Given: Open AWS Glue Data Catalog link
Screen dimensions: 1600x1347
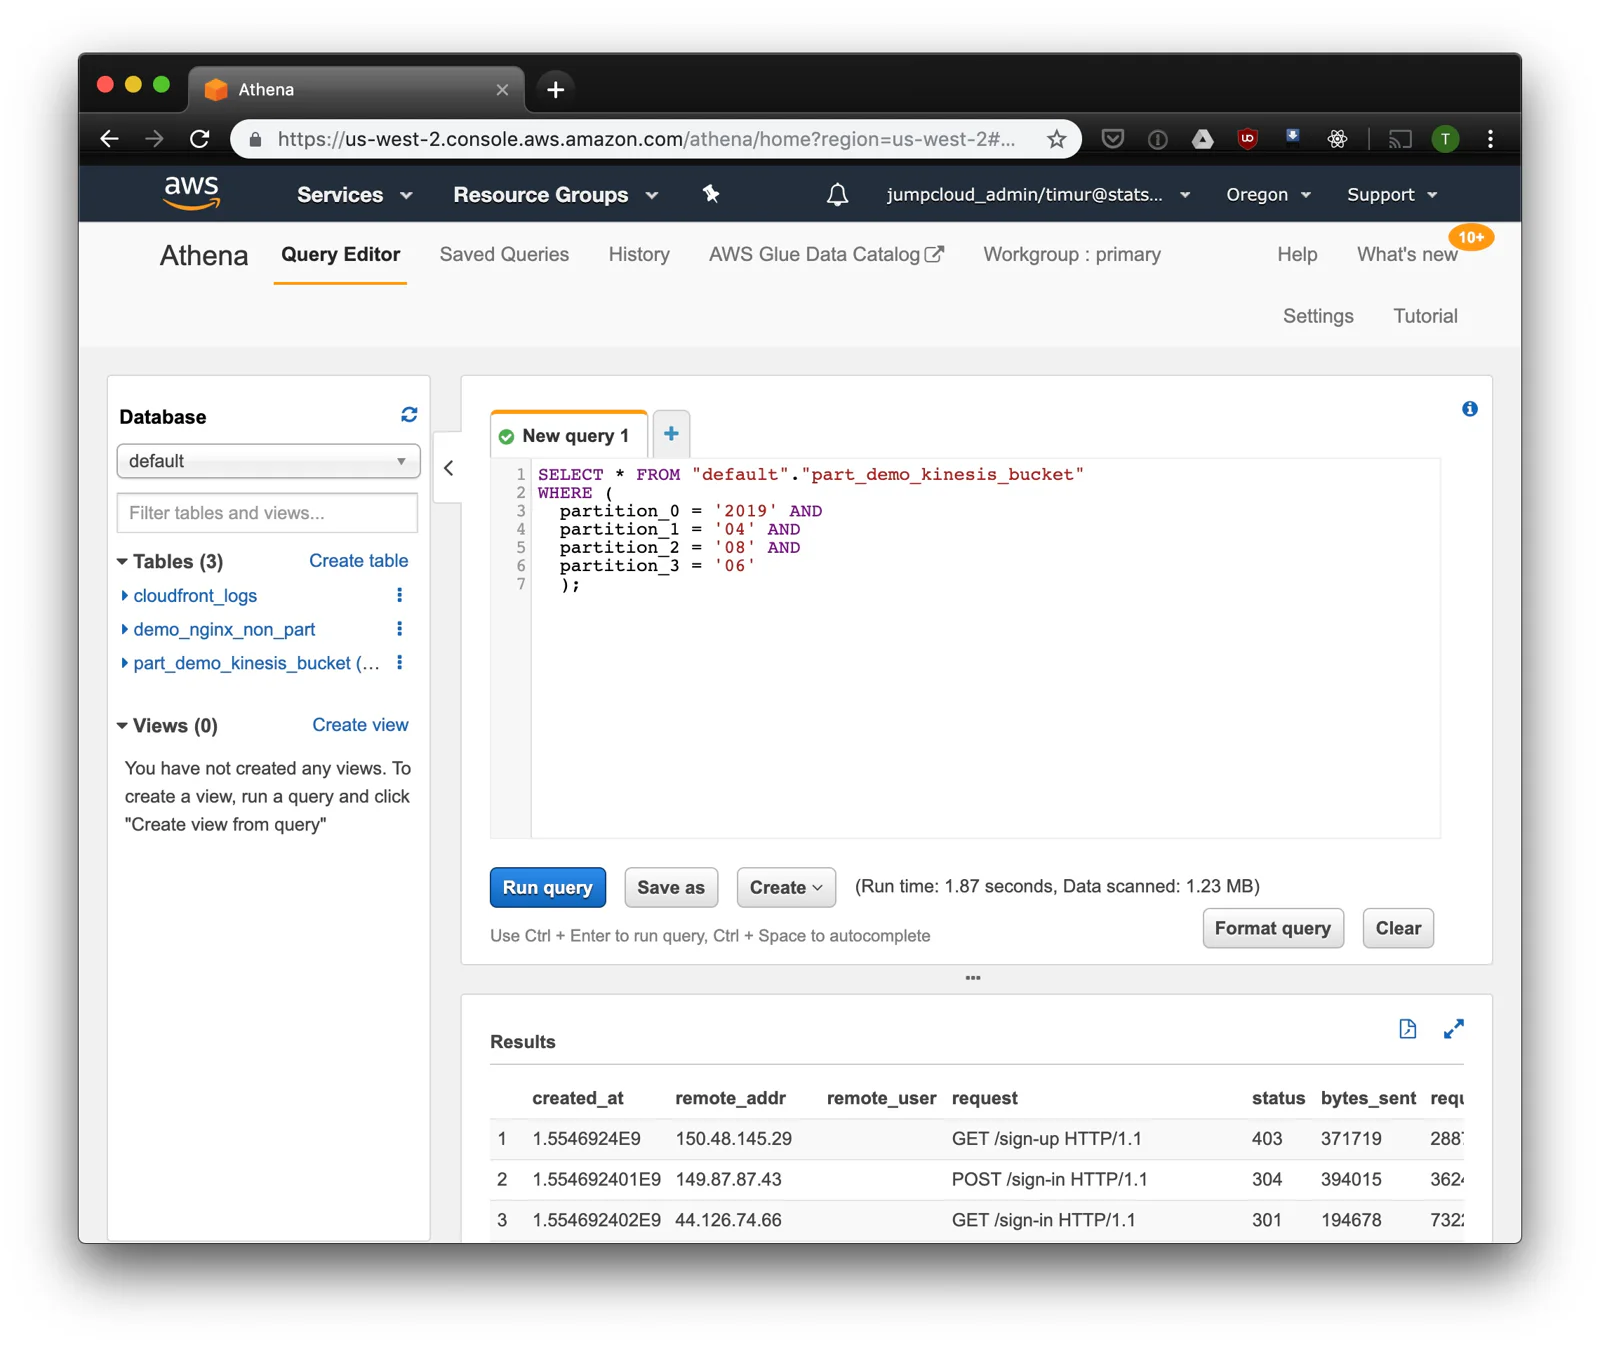Looking at the screenshot, I should click(826, 254).
